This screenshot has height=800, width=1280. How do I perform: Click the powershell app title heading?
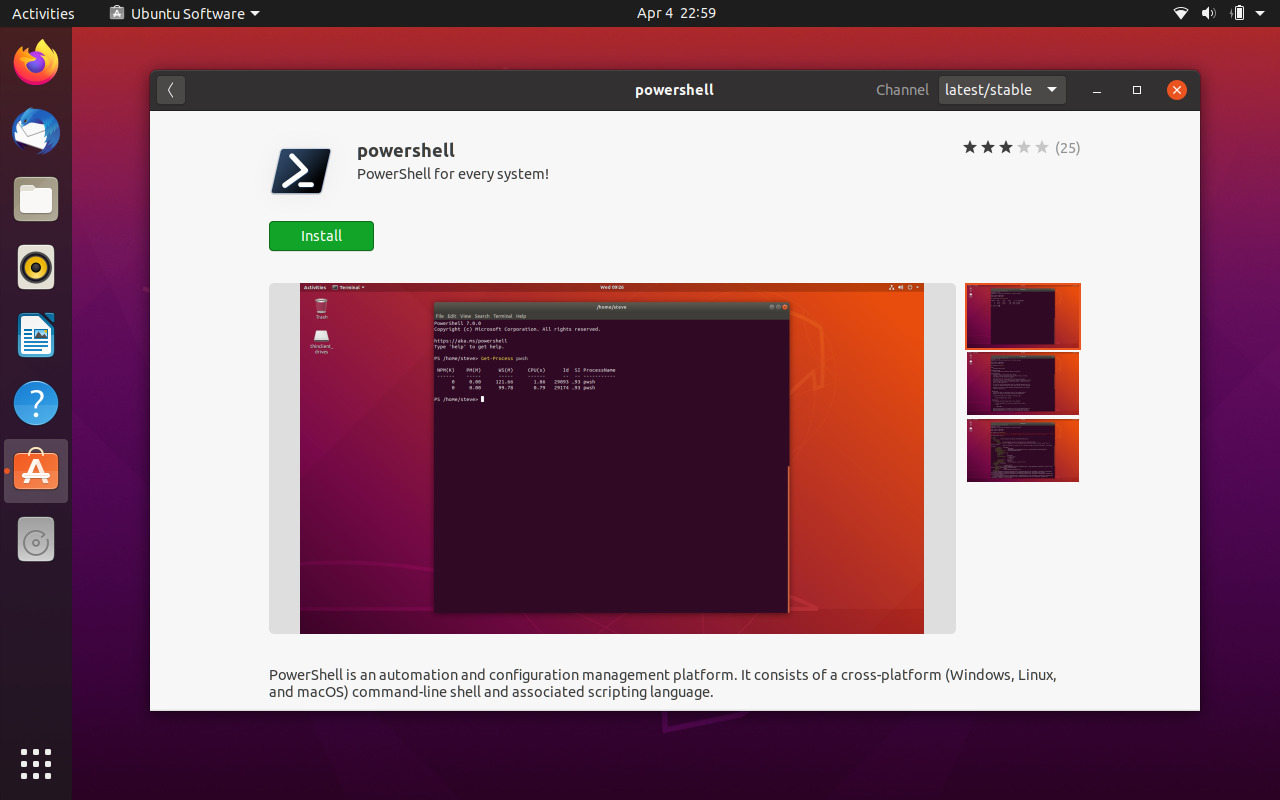(x=406, y=151)
